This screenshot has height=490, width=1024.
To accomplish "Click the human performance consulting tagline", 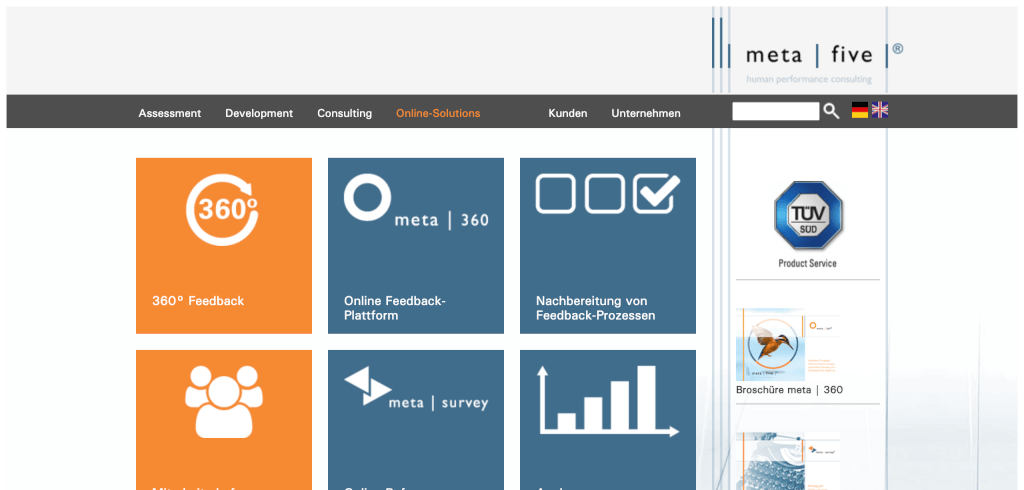I will [808, 80].
